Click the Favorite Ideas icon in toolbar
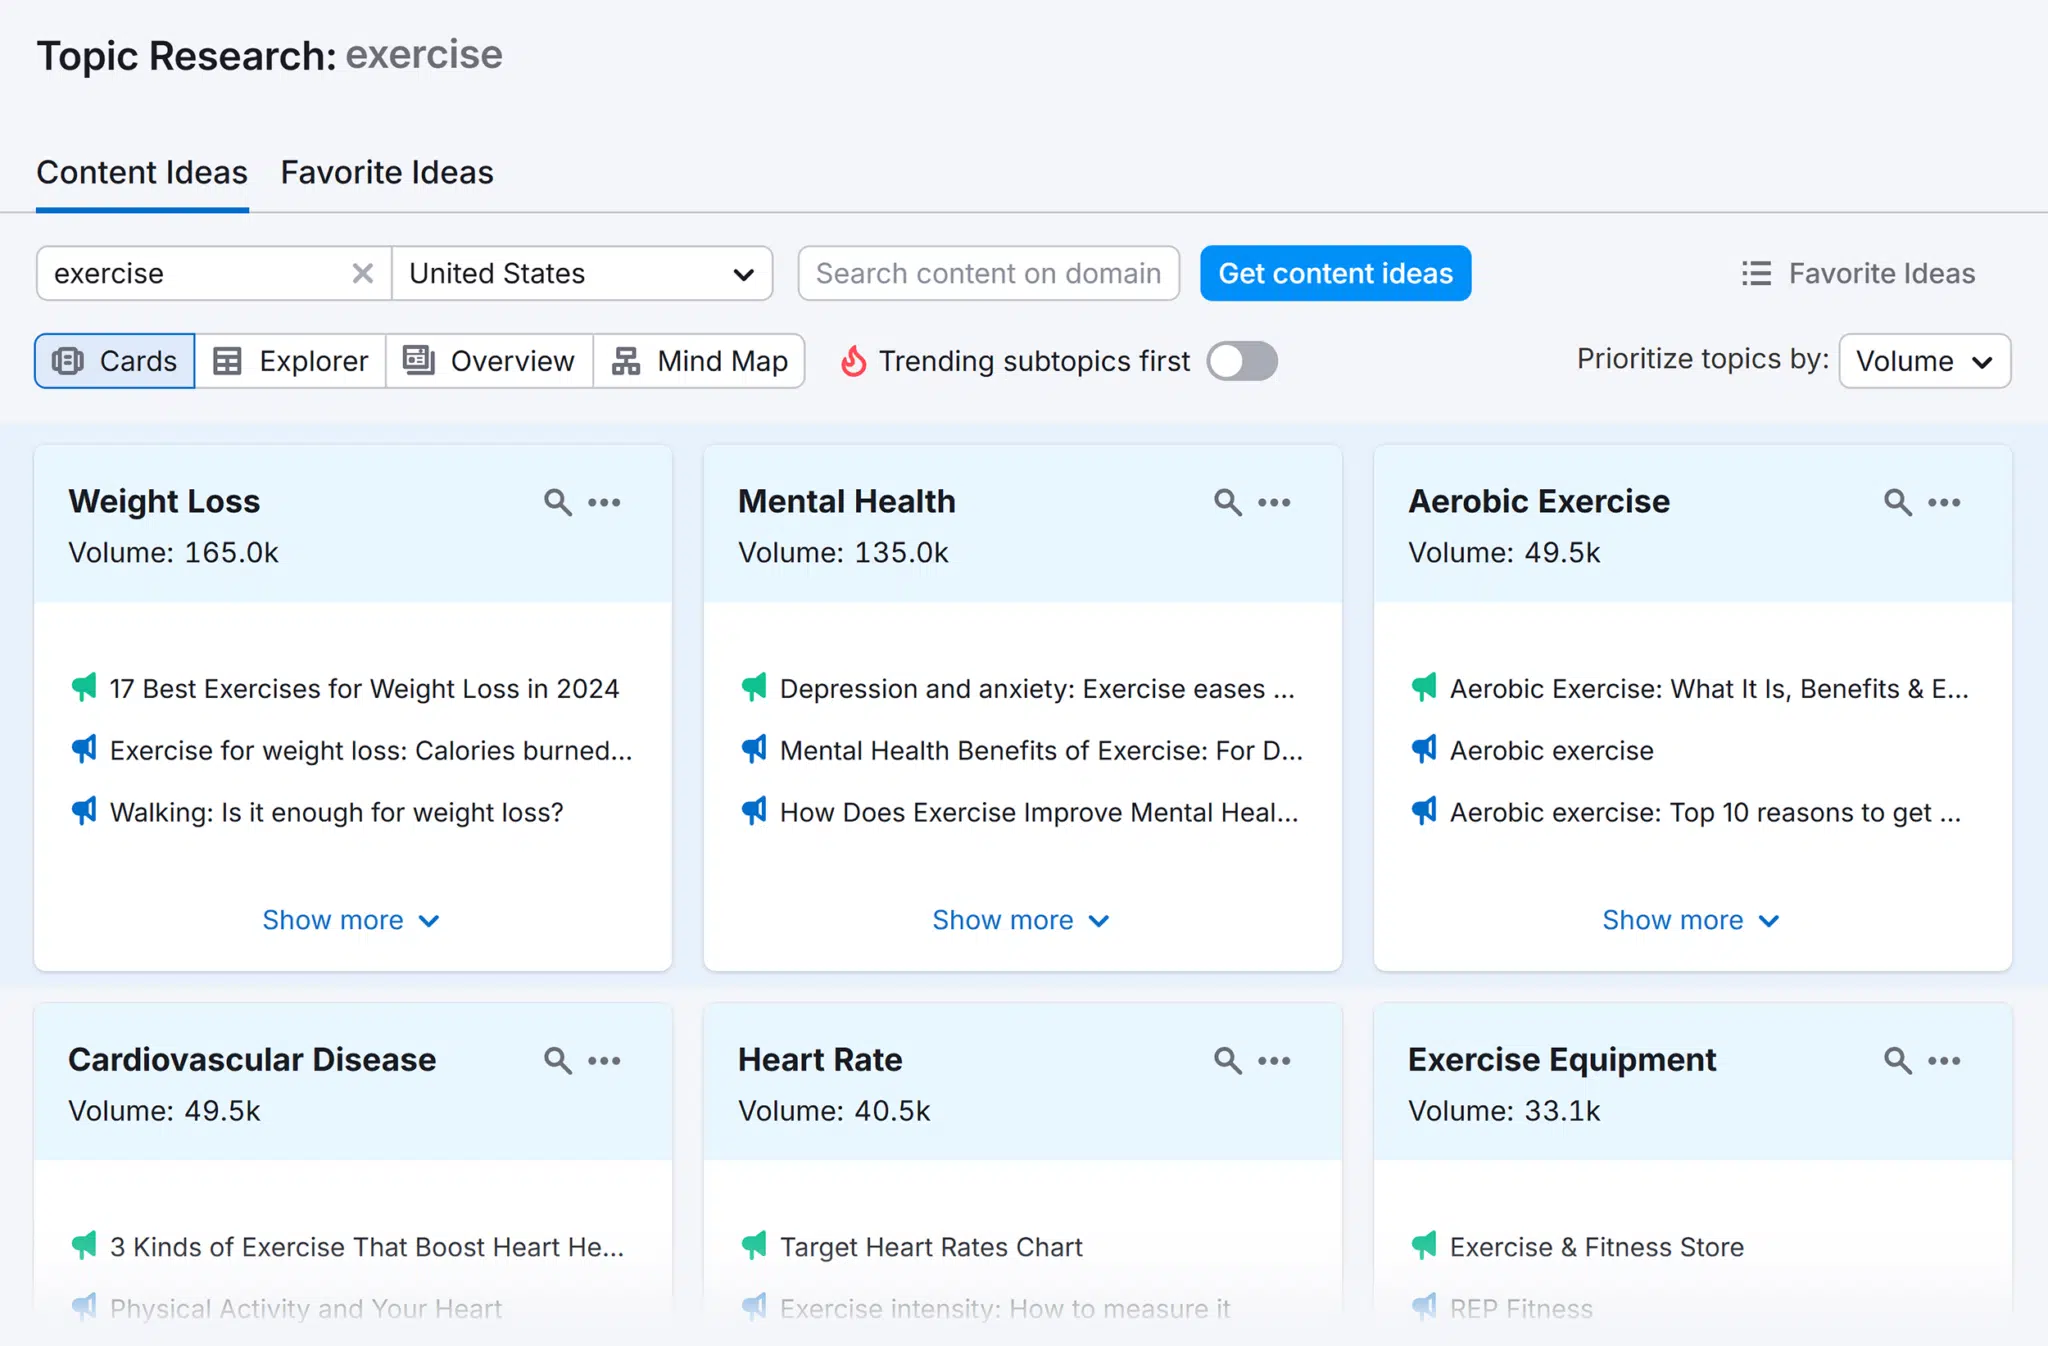Image resolution: width=2048 pixels, height=1346 pixels. 1755,272
